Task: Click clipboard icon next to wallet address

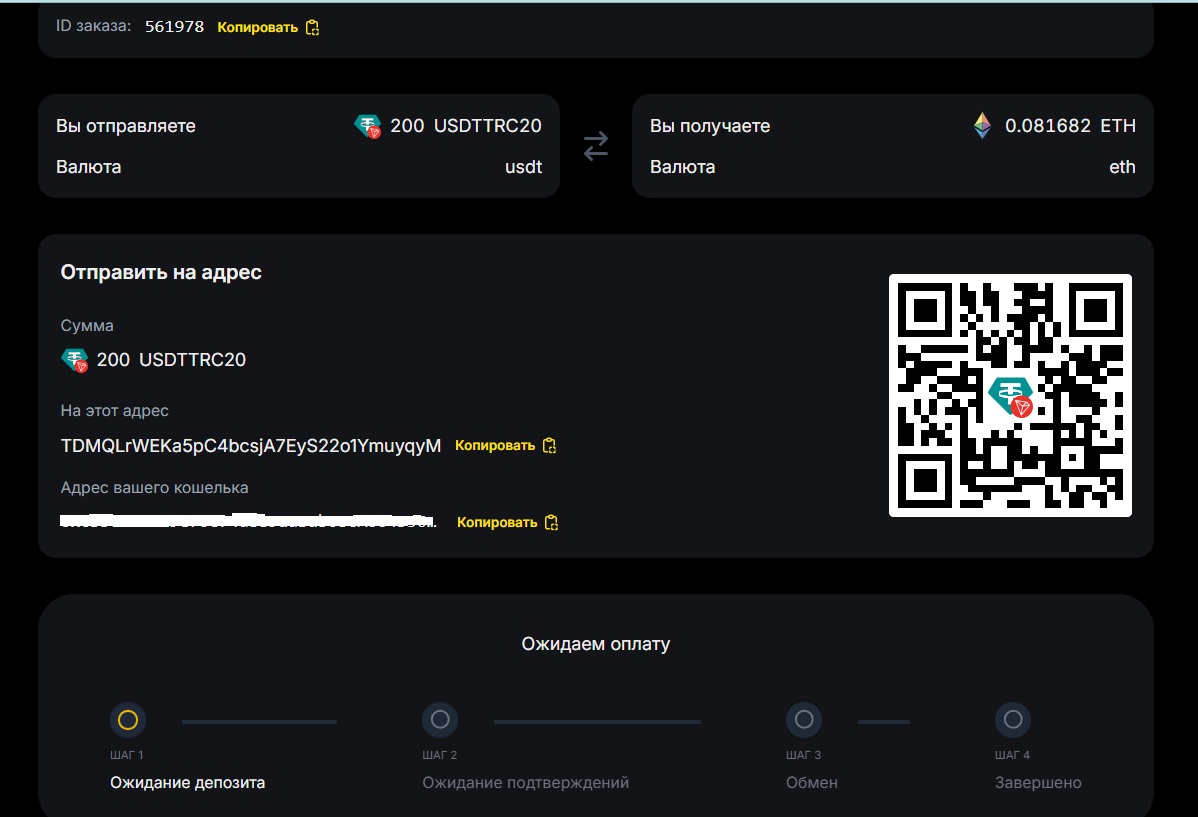Action: (x=552, y=523)
